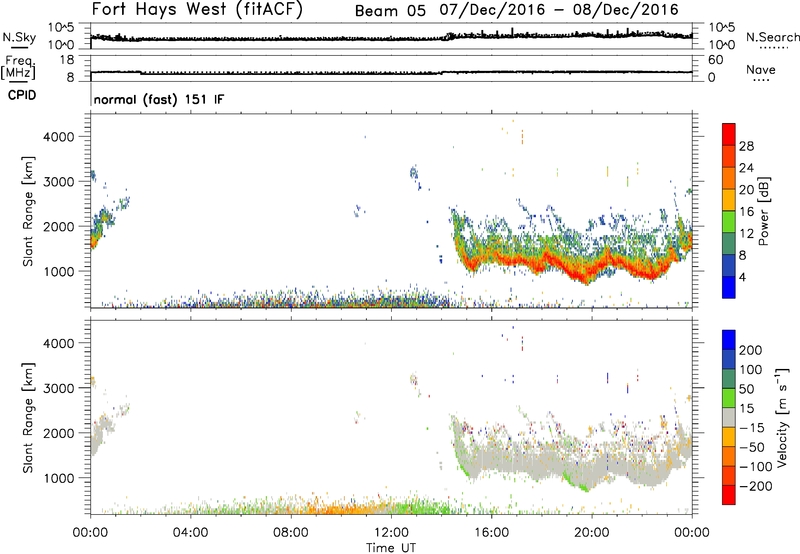This screenshot has height=554, width=800.
Task: Click the orange velocity scatter near 10:00
Action: pos(342,508)
